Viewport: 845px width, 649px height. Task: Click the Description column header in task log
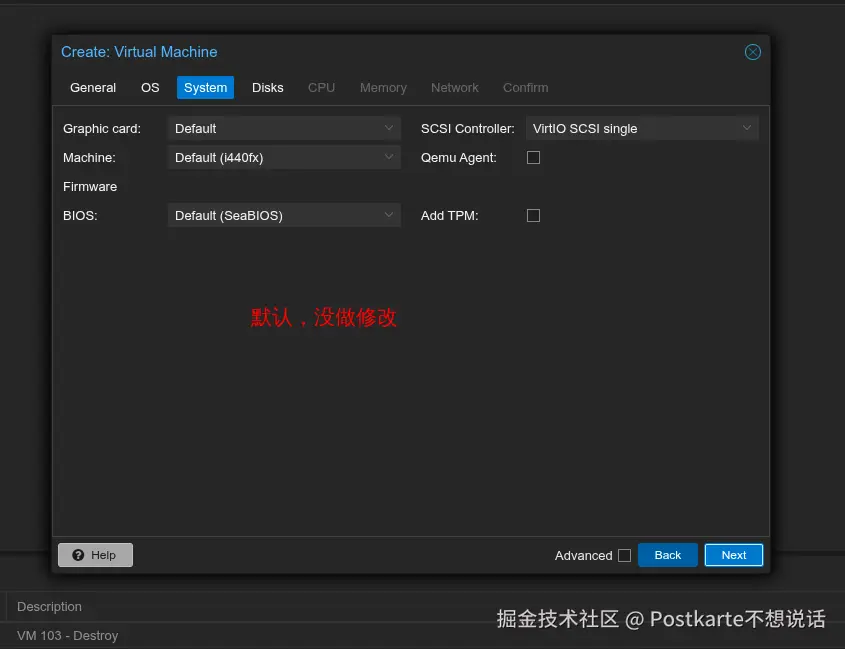pyautogui.click(x=49, y=607)
